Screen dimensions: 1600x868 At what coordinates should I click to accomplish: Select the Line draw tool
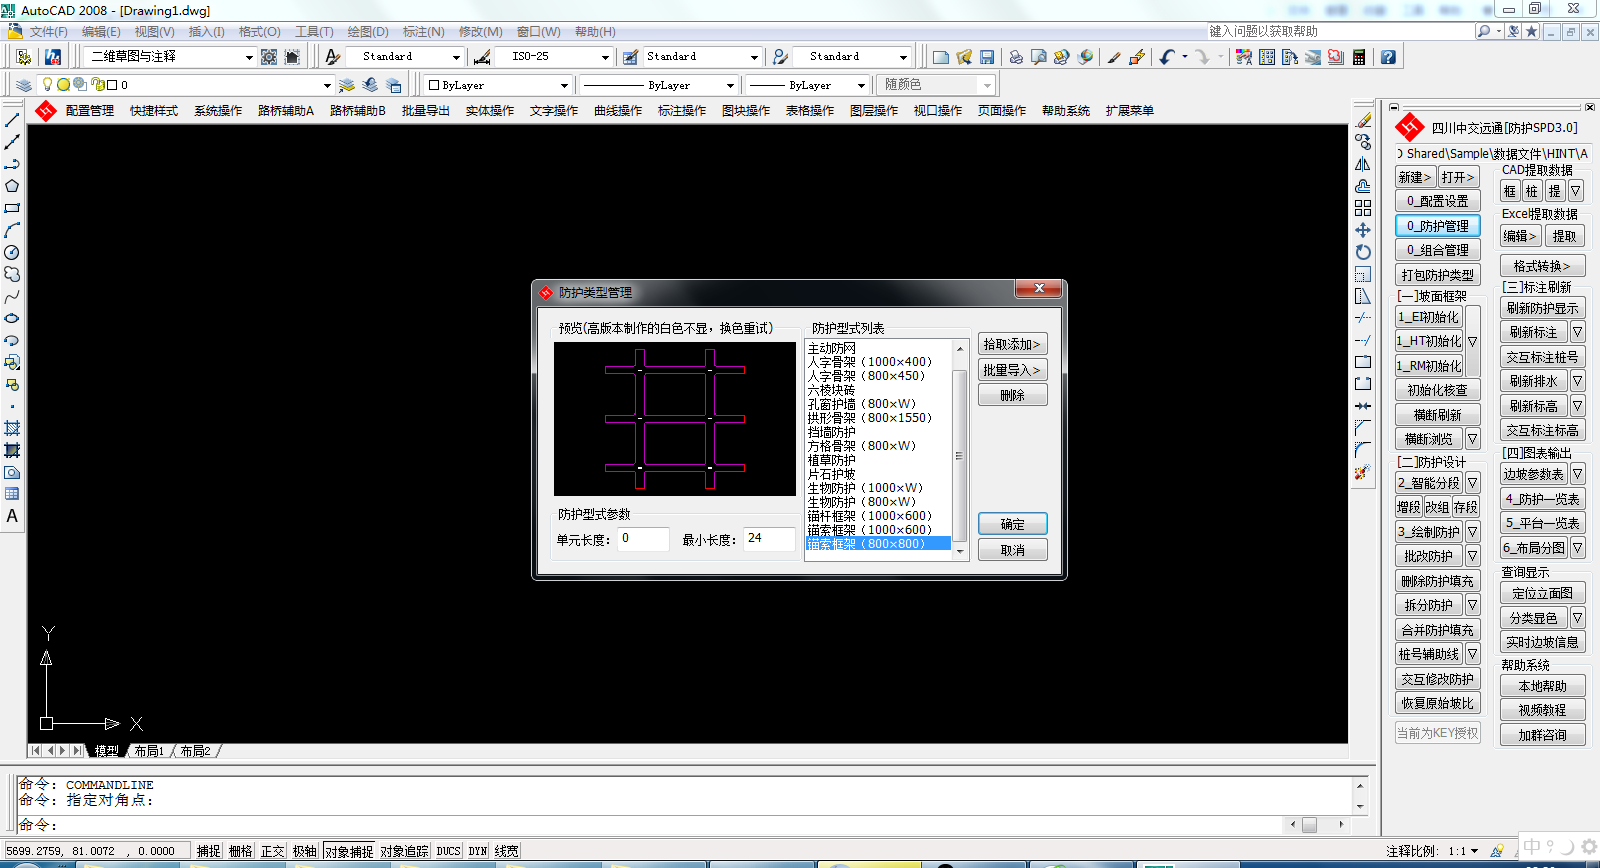click(12, 120)
